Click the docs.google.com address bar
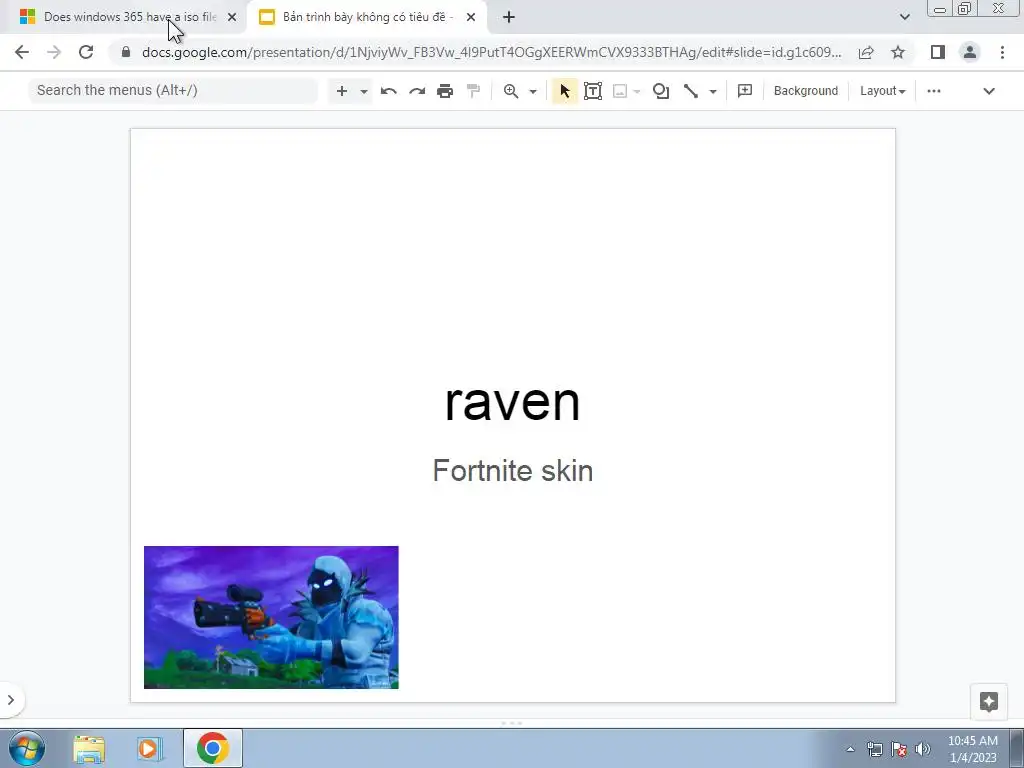 [491, 52]
